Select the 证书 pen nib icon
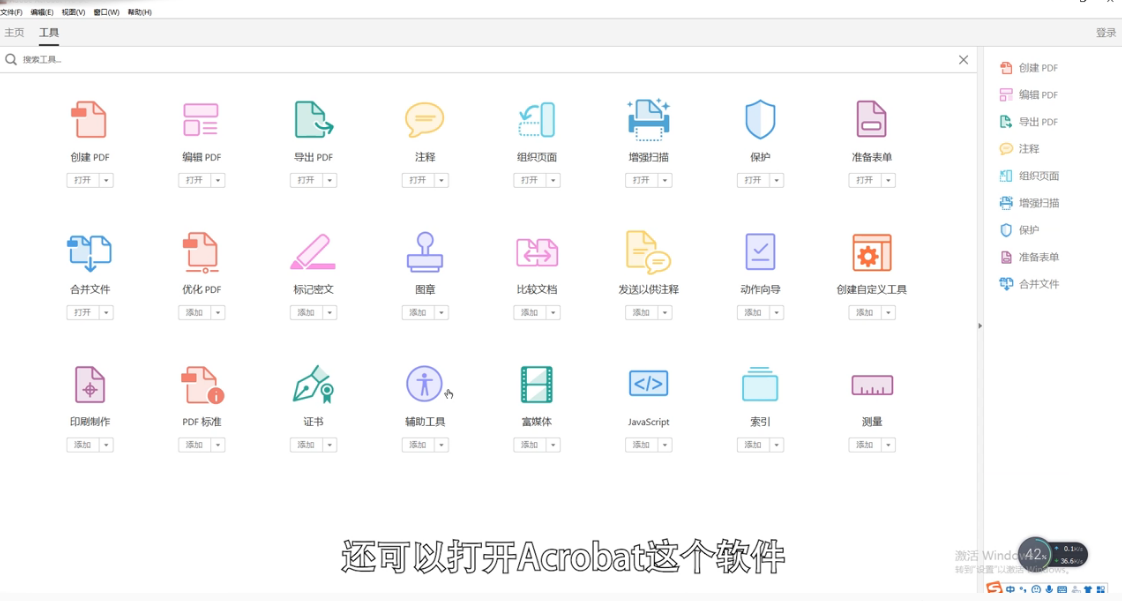 pyautogui.click(x=313, y=384)
